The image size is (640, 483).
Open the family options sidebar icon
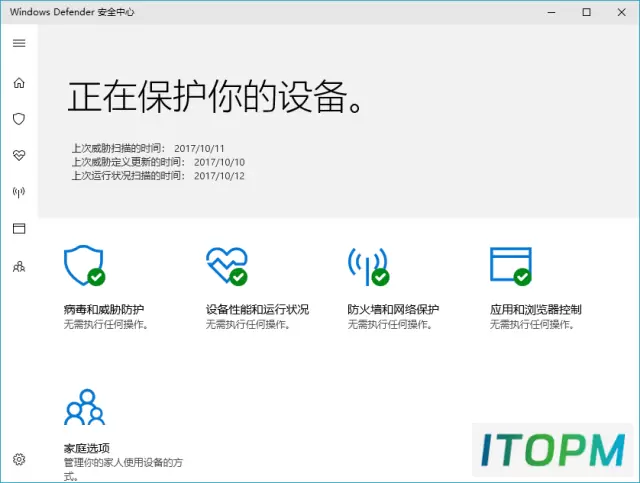point(19,267)
